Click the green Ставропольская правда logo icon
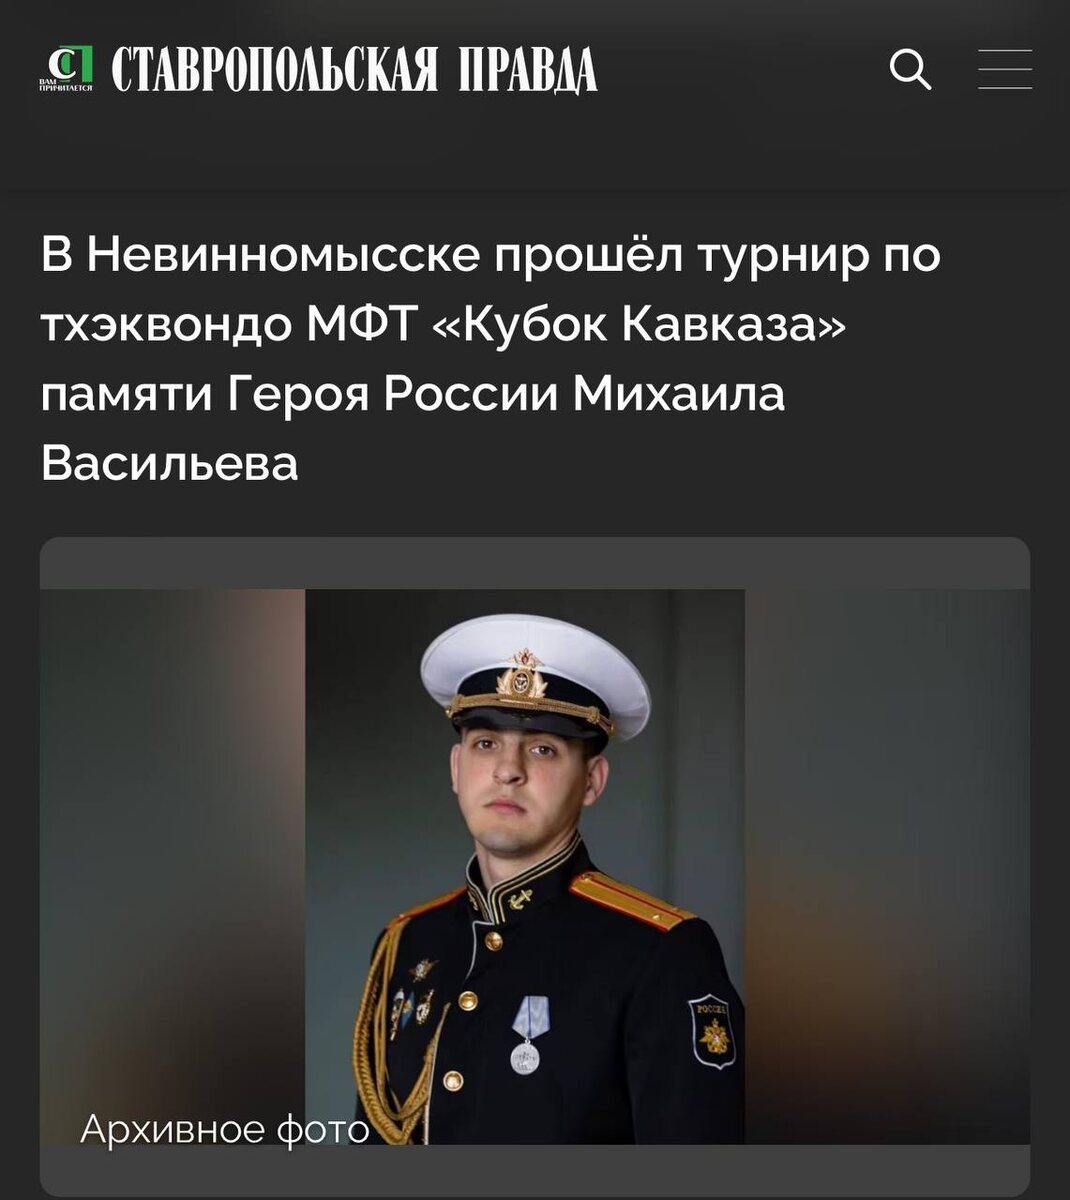1070x1200 pixels. tap(65, 69)
